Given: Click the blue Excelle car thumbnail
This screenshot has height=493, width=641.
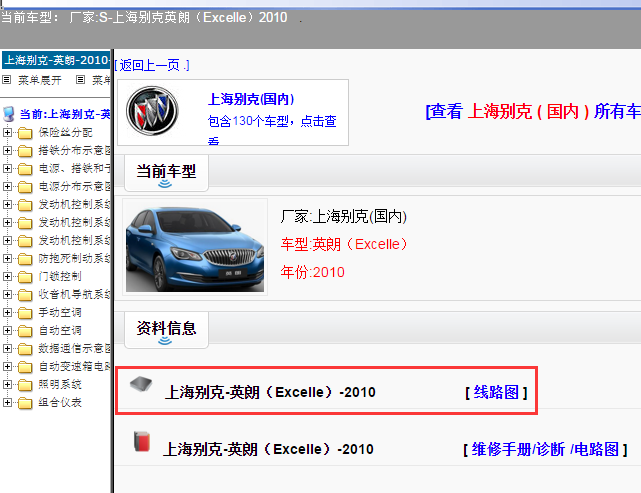Looking at the screenshot, I should (195, 247).
